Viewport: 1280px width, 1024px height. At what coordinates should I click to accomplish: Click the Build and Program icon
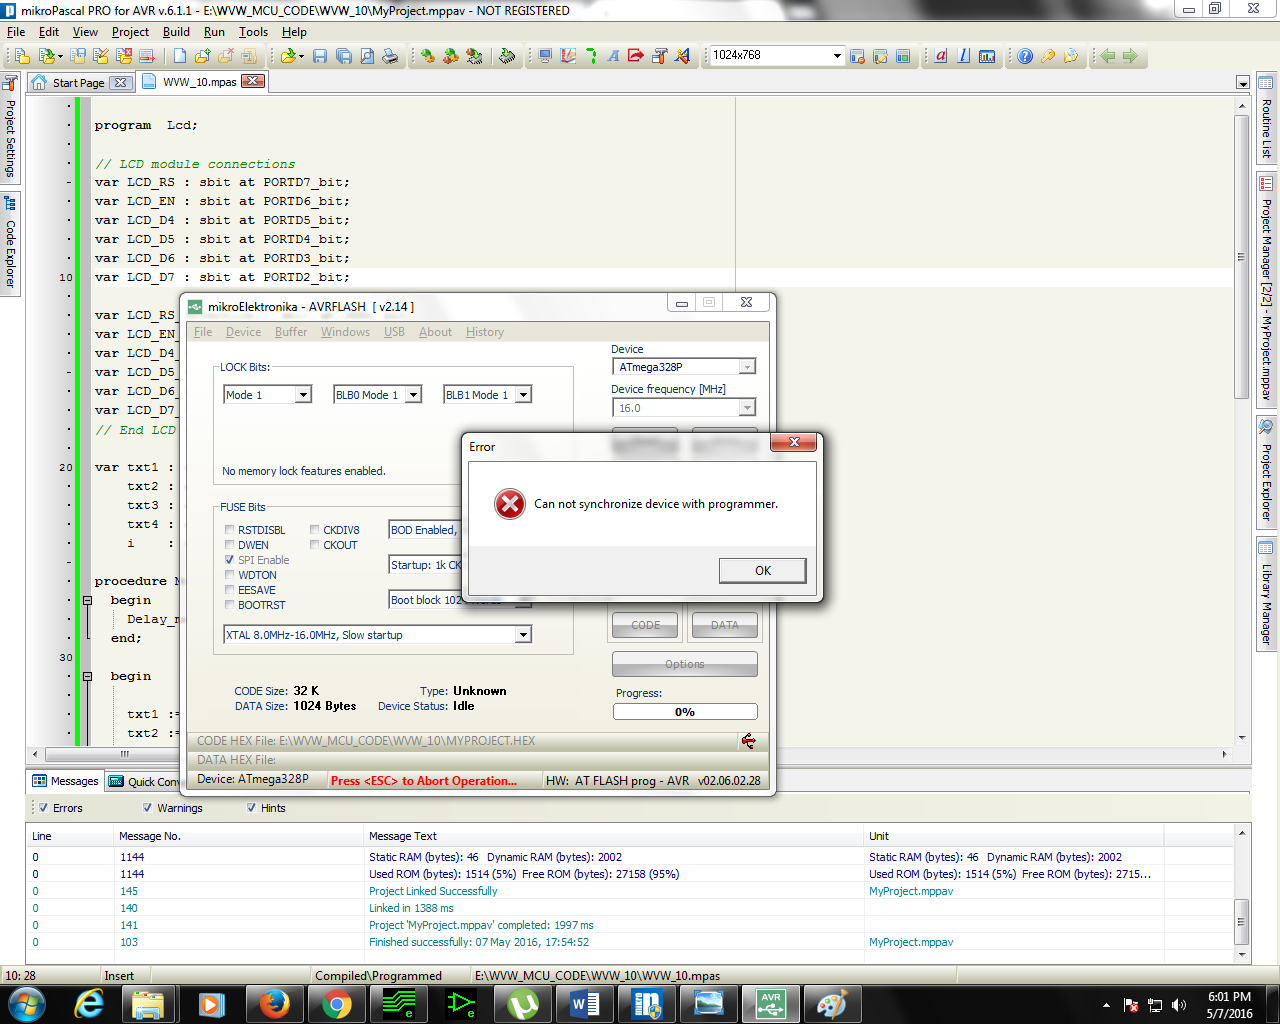[x=474, y=56]
